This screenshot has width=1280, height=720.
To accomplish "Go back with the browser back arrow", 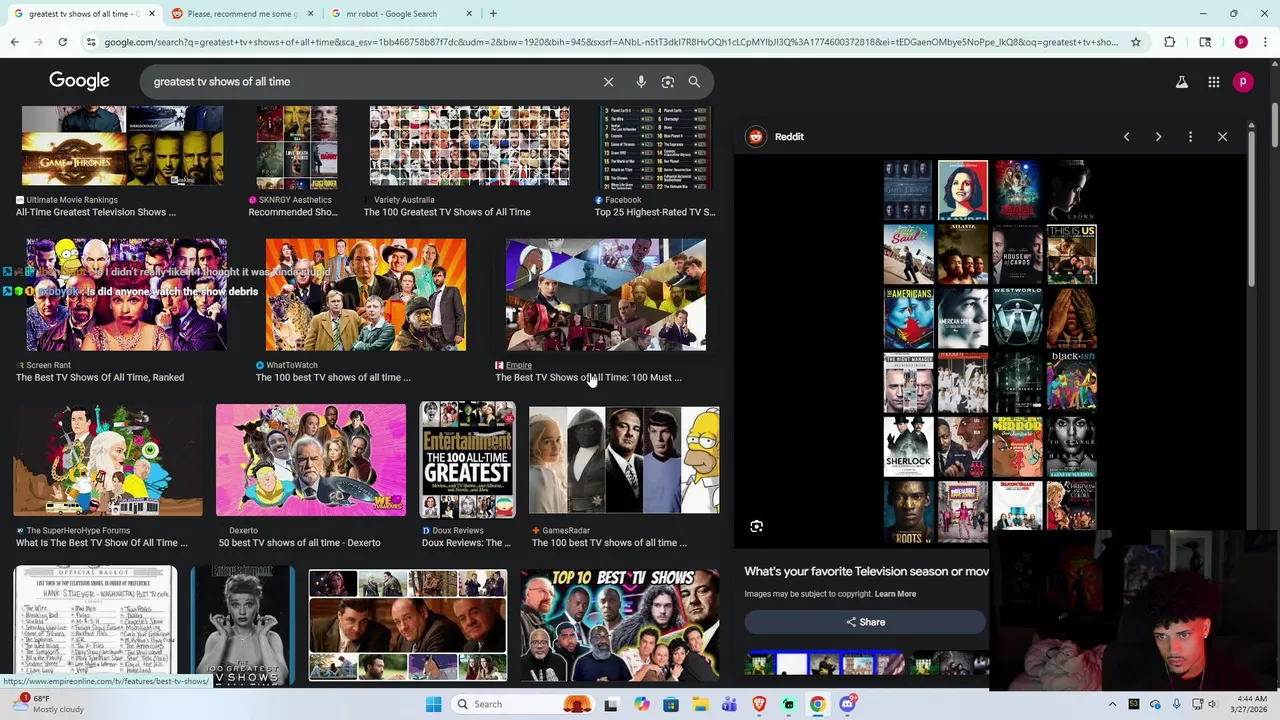I will coord(14,42).
